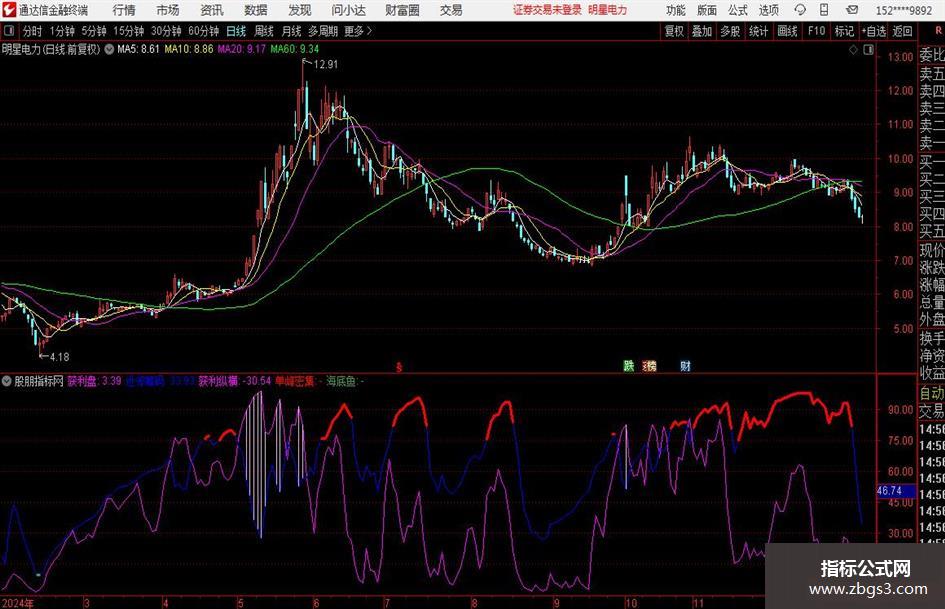Viewport: 945px width, 609px height.
Task: Expand main chart indicator dropdown beside 明星电力
Action: 109,49
